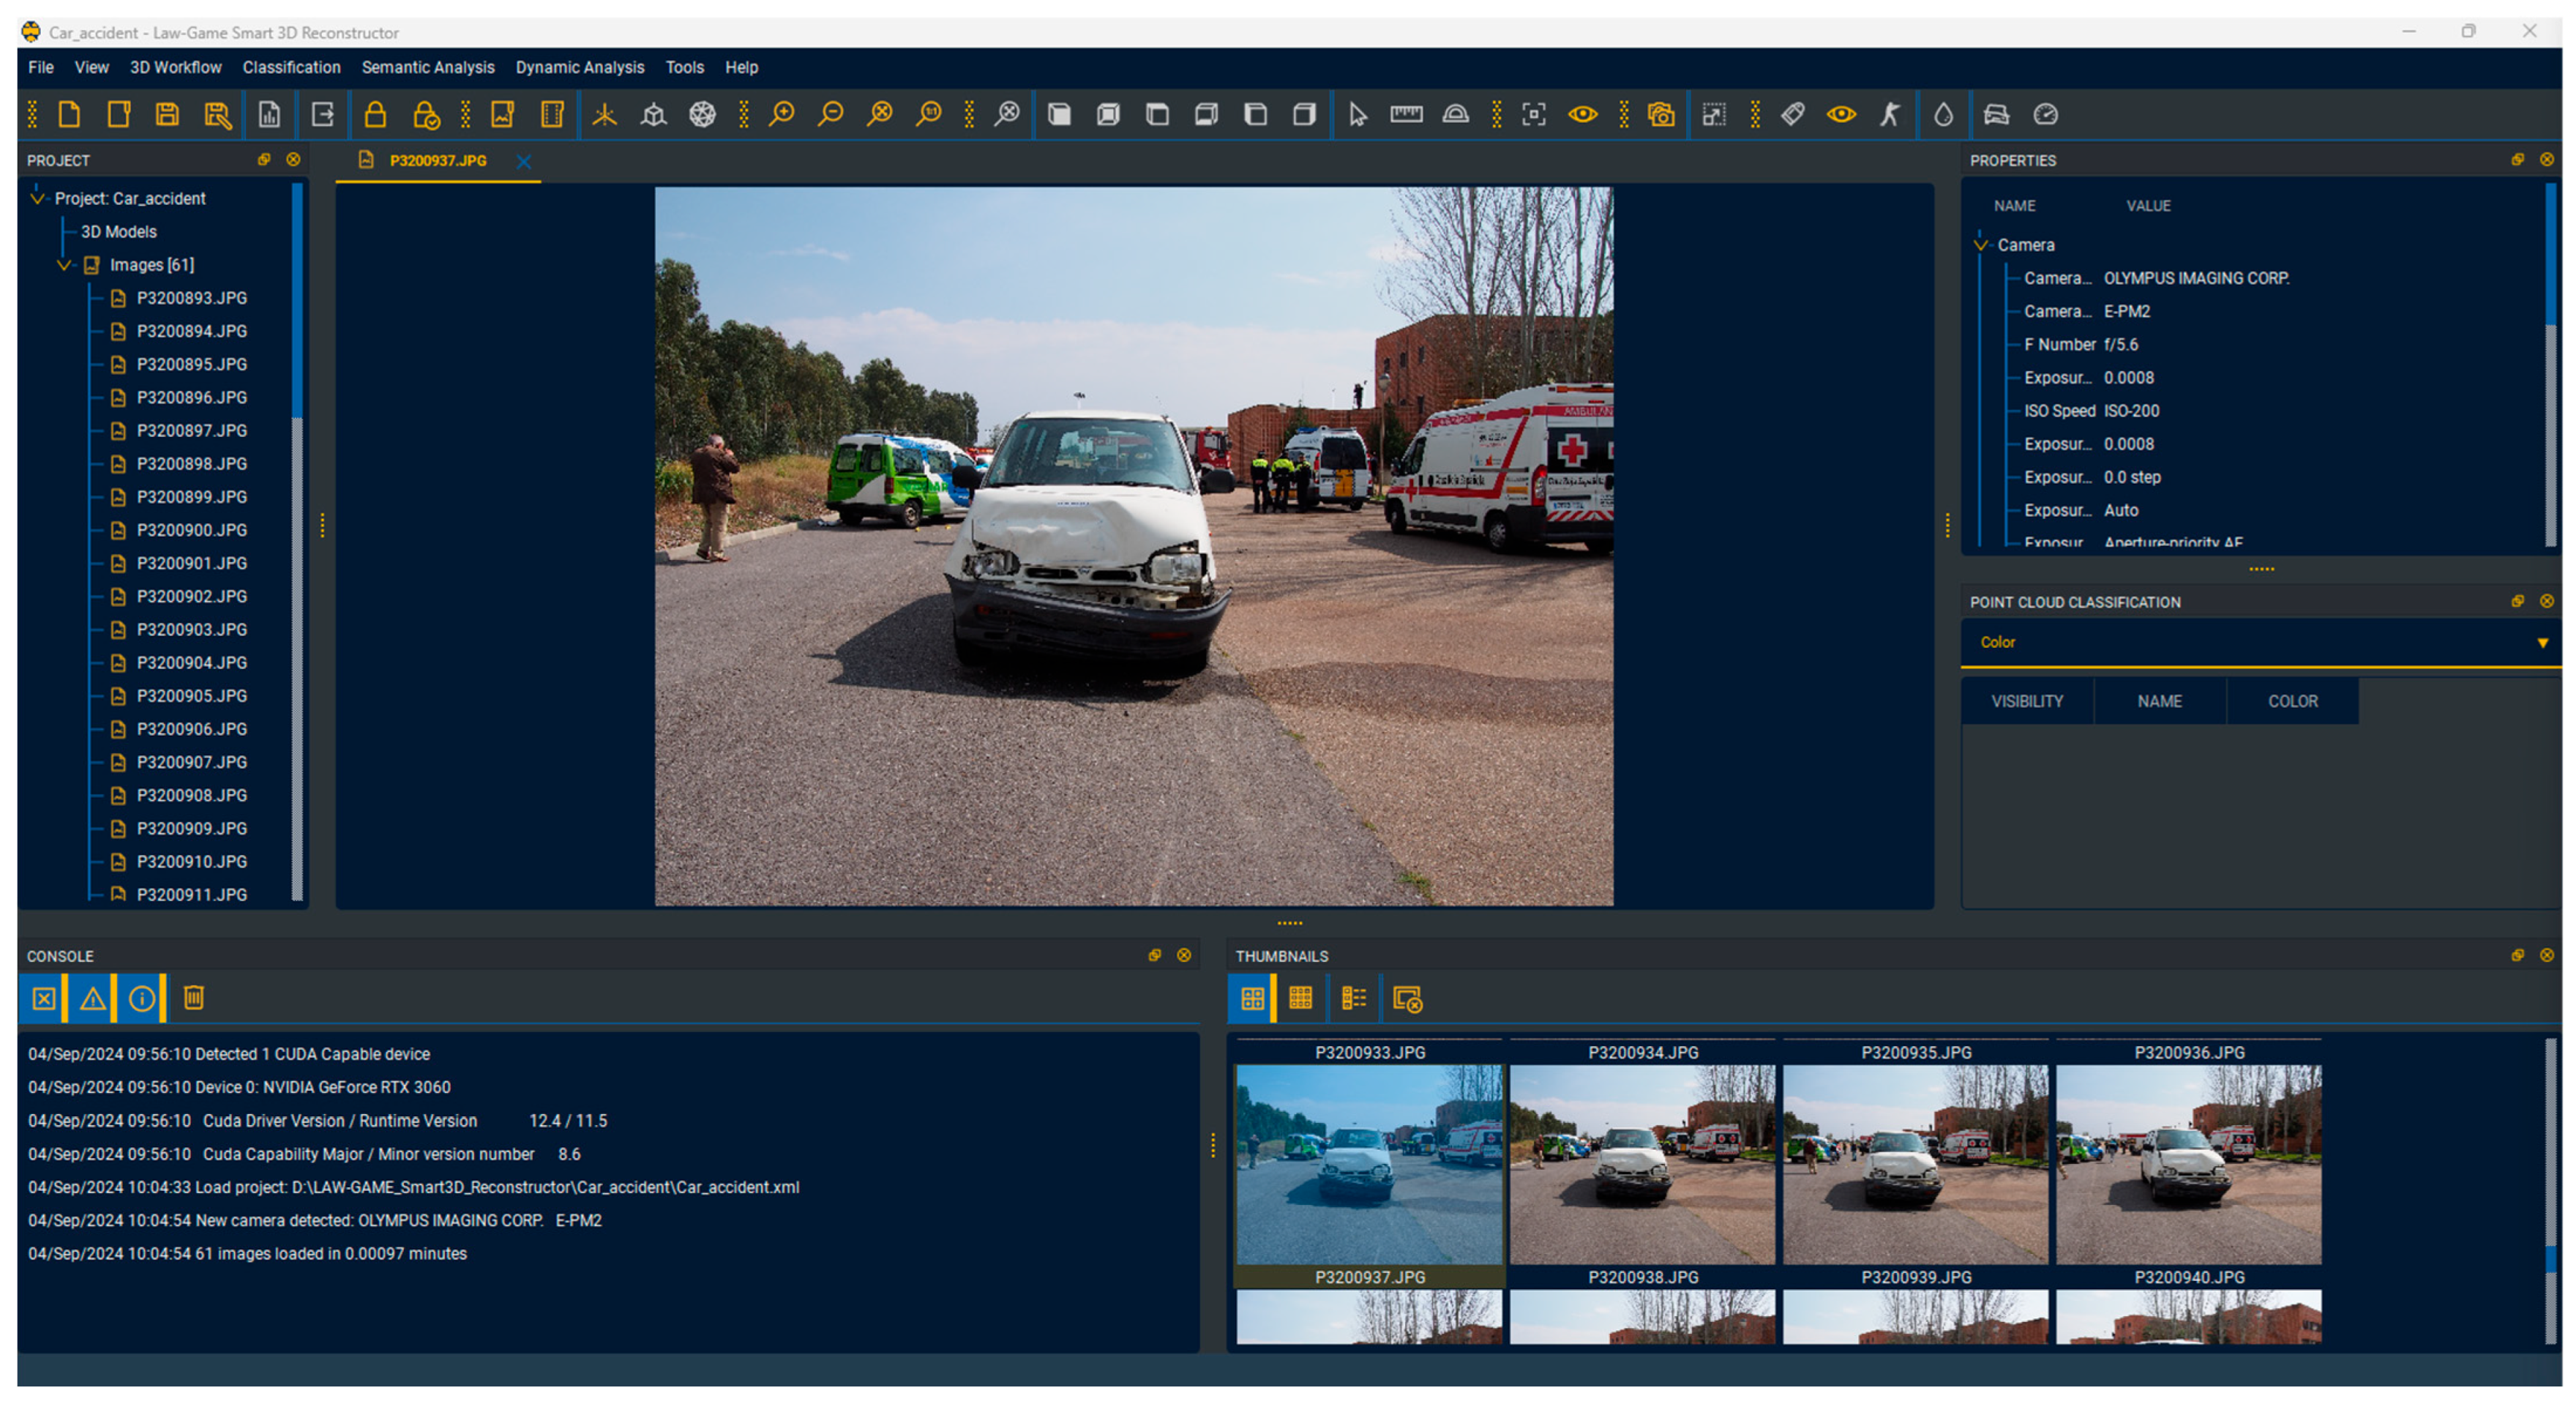
Task: Click the save project floppy icon
Action: (167, 114)
